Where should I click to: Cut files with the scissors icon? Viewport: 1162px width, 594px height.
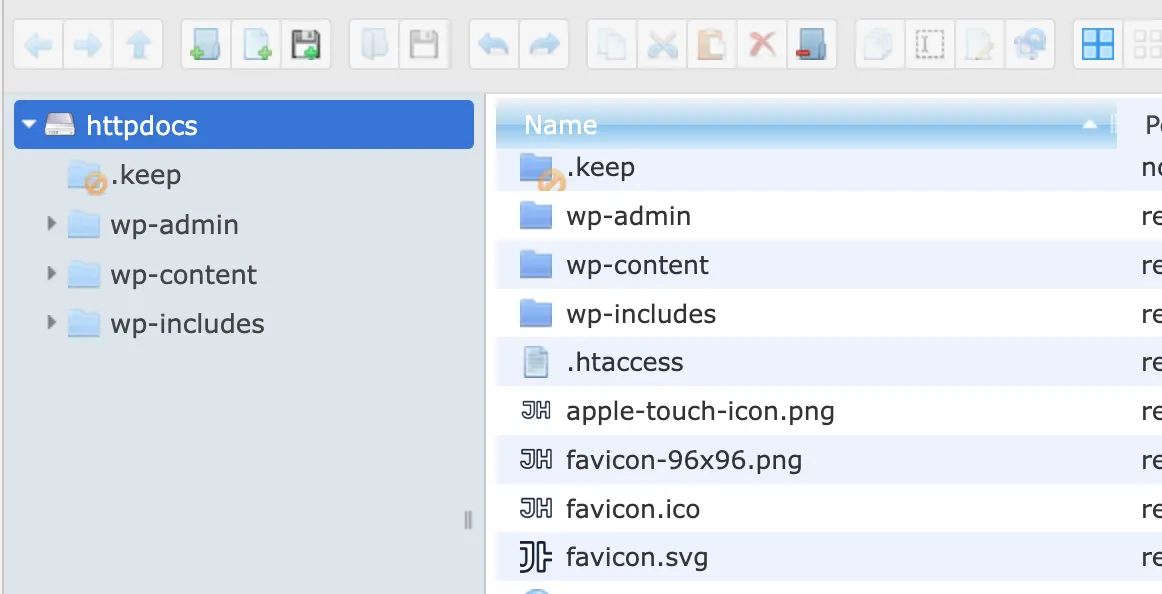pos(662,44)
